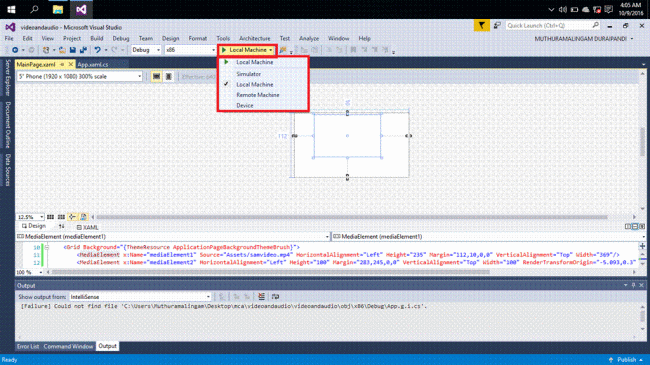
Task: Click the swap panes arrows icon
Action: [x=61, y=226]
